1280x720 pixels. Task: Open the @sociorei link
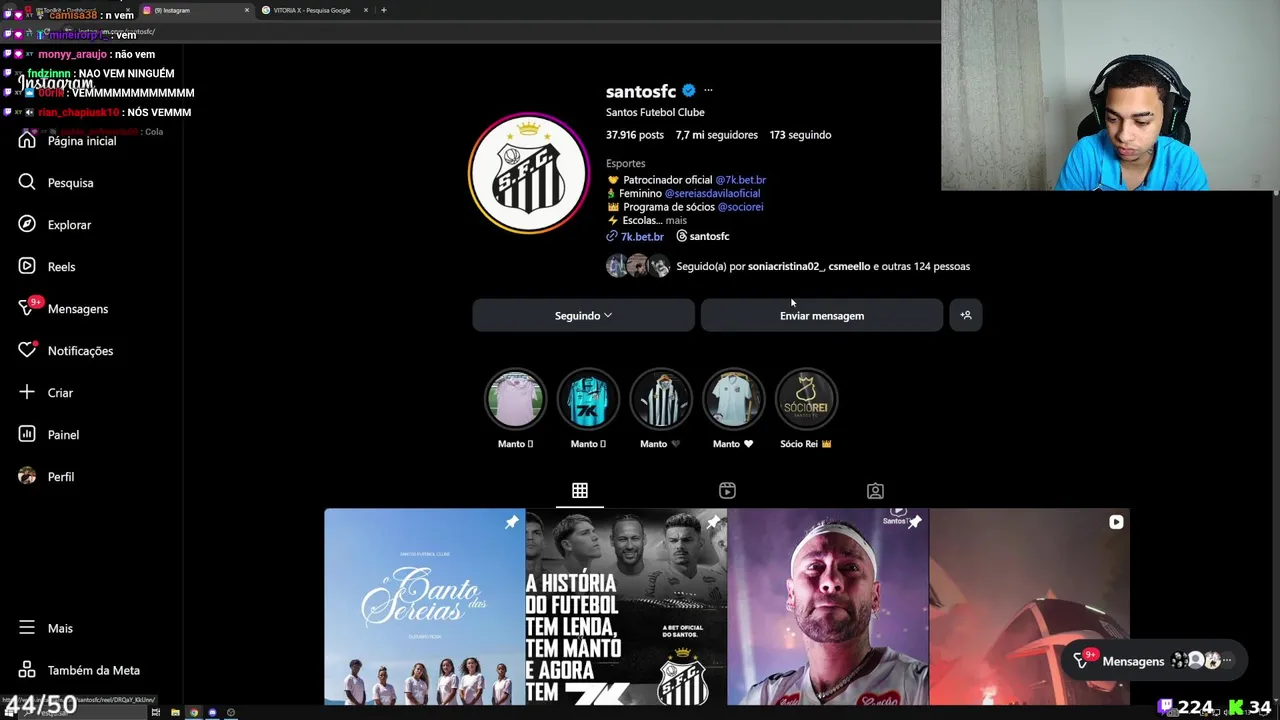[740, 207]
